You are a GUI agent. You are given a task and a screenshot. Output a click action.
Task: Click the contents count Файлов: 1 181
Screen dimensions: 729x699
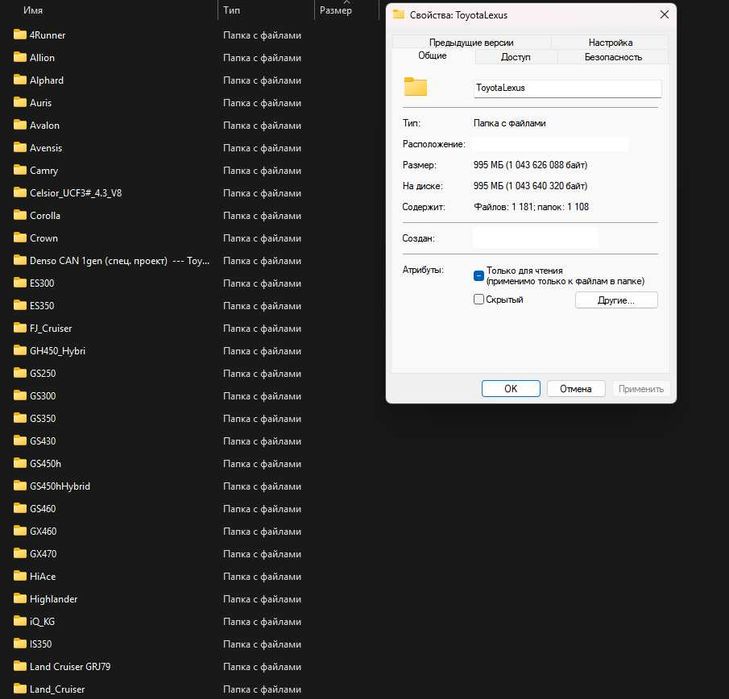tap(504, 206)
